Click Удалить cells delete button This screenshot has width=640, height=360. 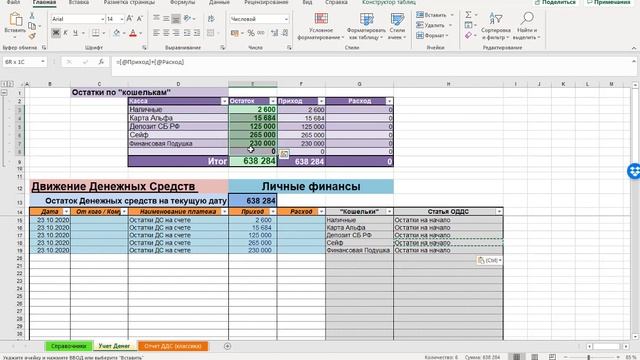coord(435,25)
